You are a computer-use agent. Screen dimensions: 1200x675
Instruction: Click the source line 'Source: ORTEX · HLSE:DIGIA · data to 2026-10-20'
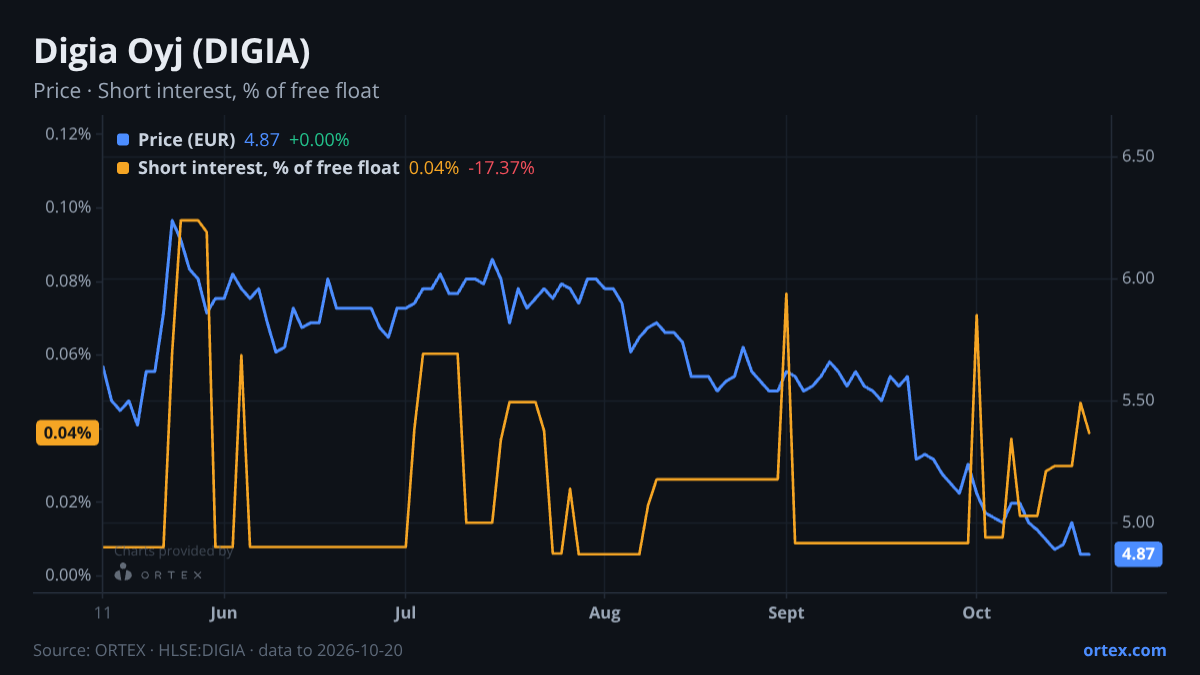tap(218, 650)
